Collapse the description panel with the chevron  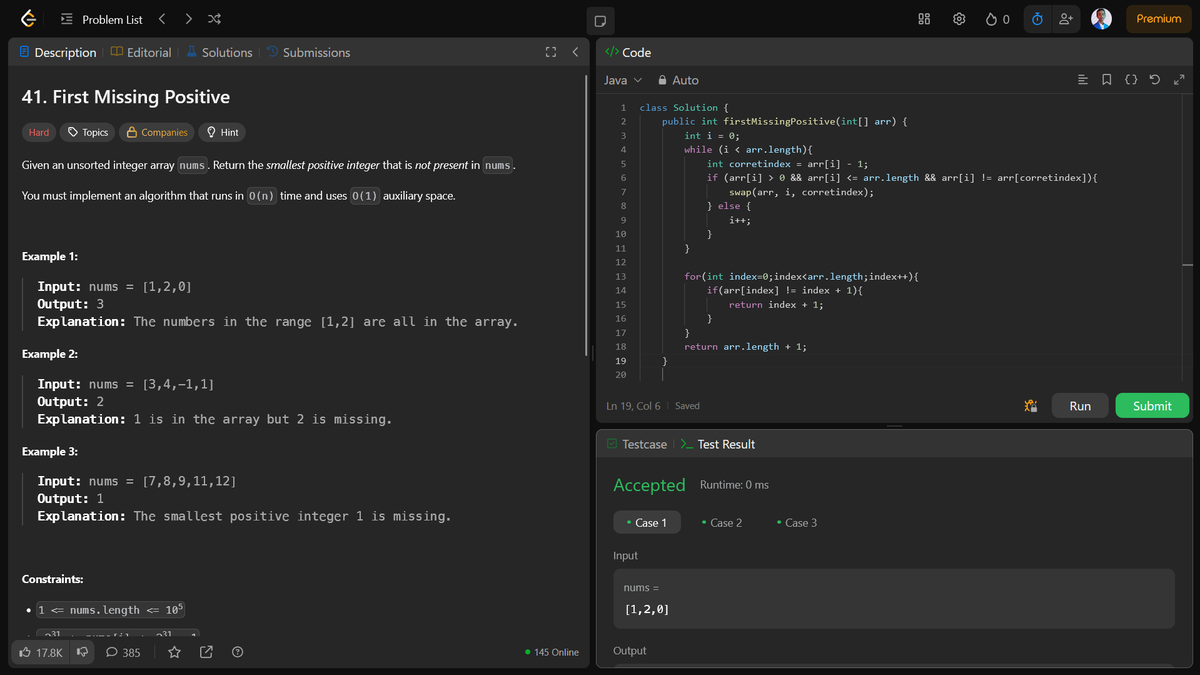[x=575, y=52]
